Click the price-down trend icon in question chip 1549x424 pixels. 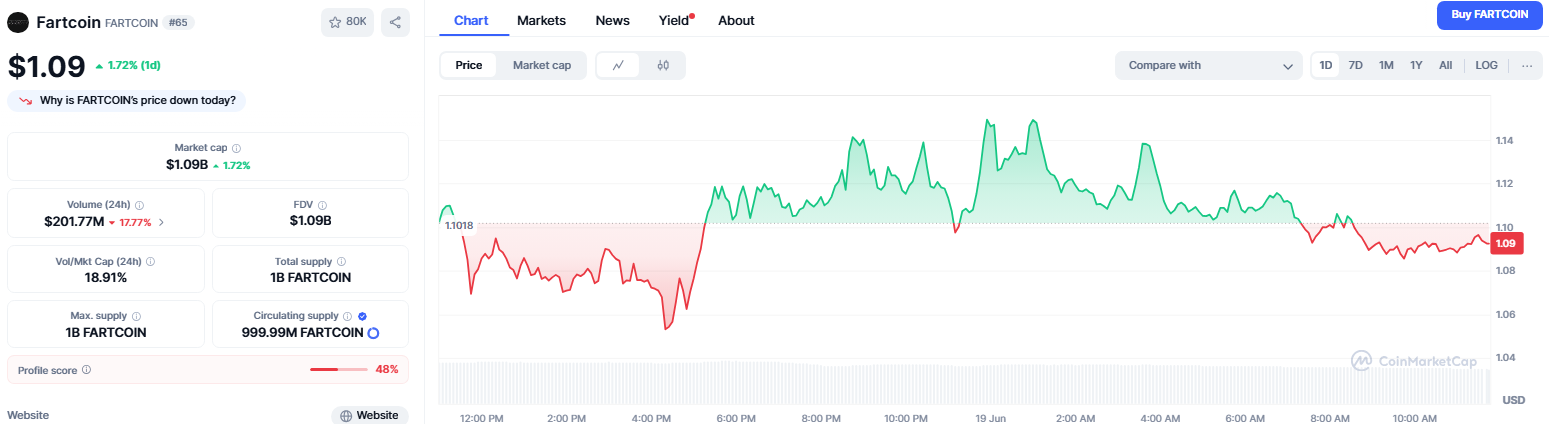coord(26,101)
